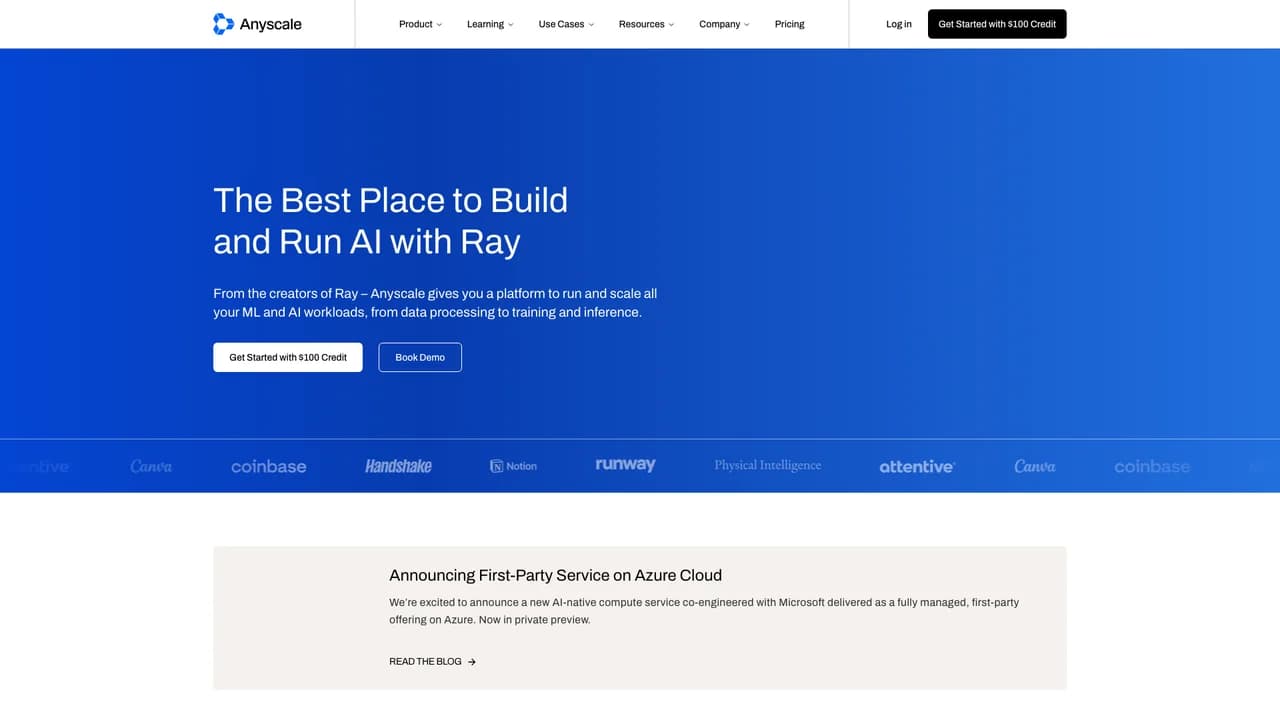Click the Azure Cloud announcement heading
Viewport: 1280px width, 720px height.
pos(555,575)
